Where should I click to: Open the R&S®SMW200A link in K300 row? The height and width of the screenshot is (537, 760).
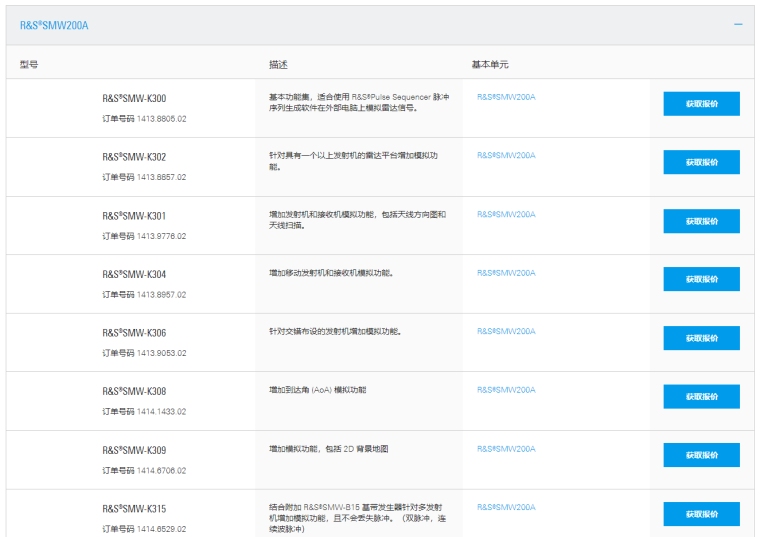coord(506,97)
